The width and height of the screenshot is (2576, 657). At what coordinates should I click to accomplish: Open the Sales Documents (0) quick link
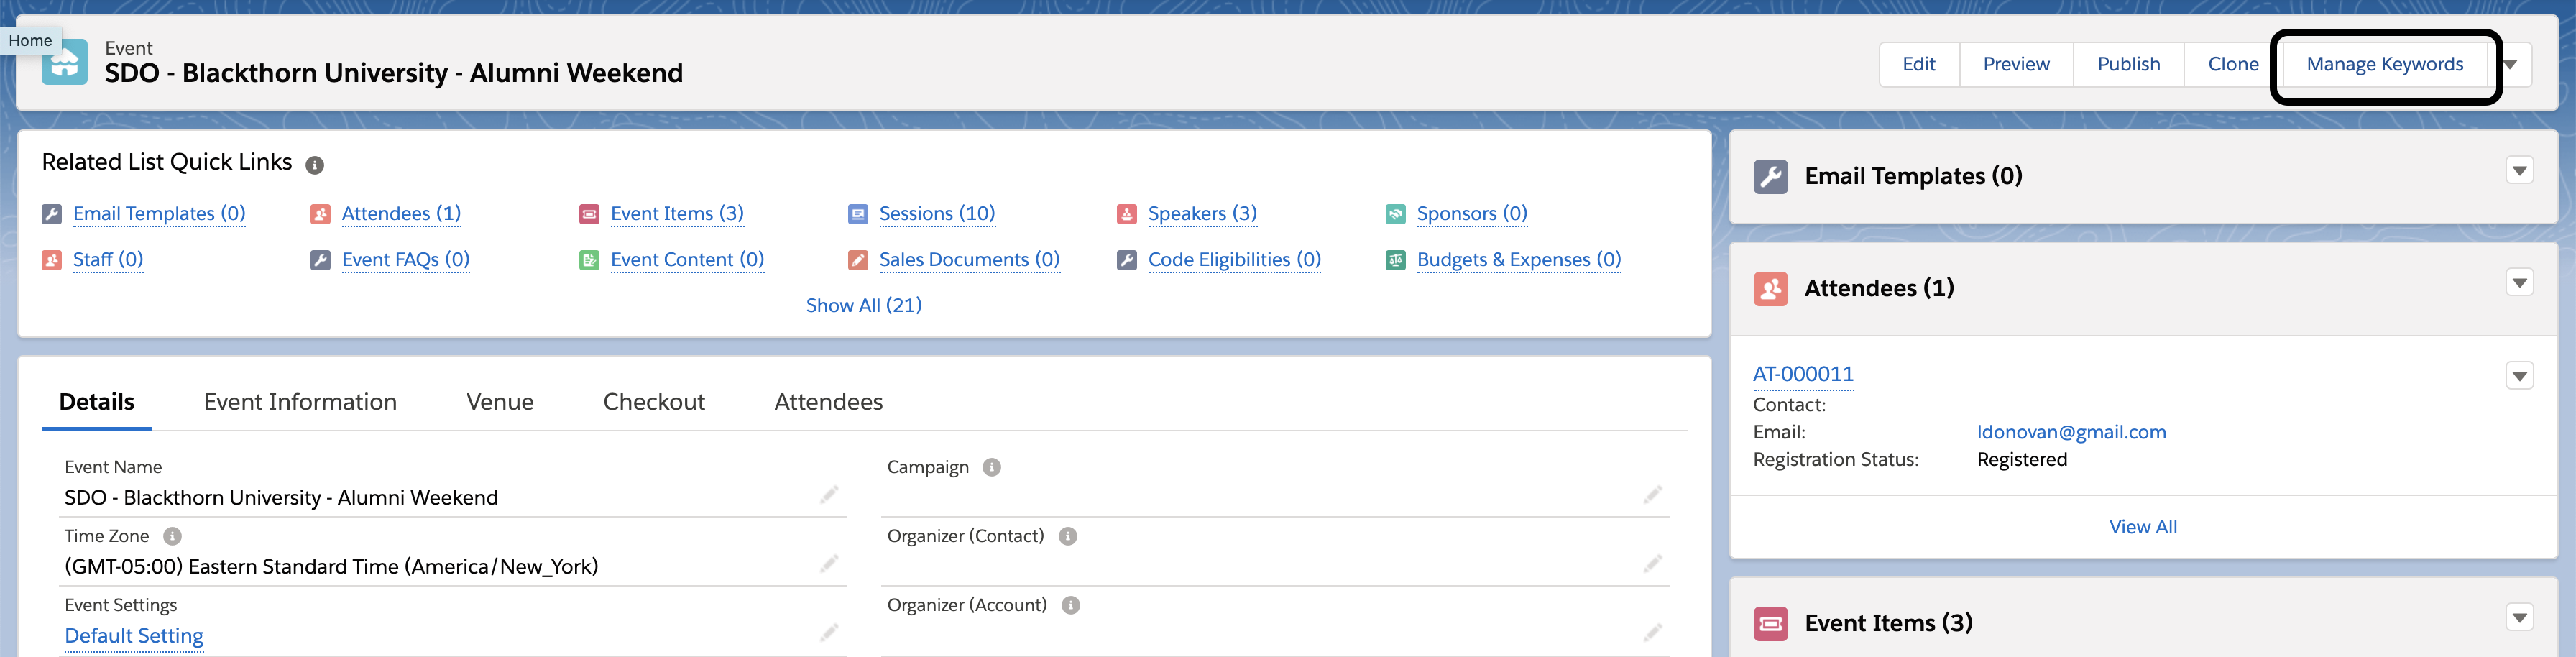[969, 260]
